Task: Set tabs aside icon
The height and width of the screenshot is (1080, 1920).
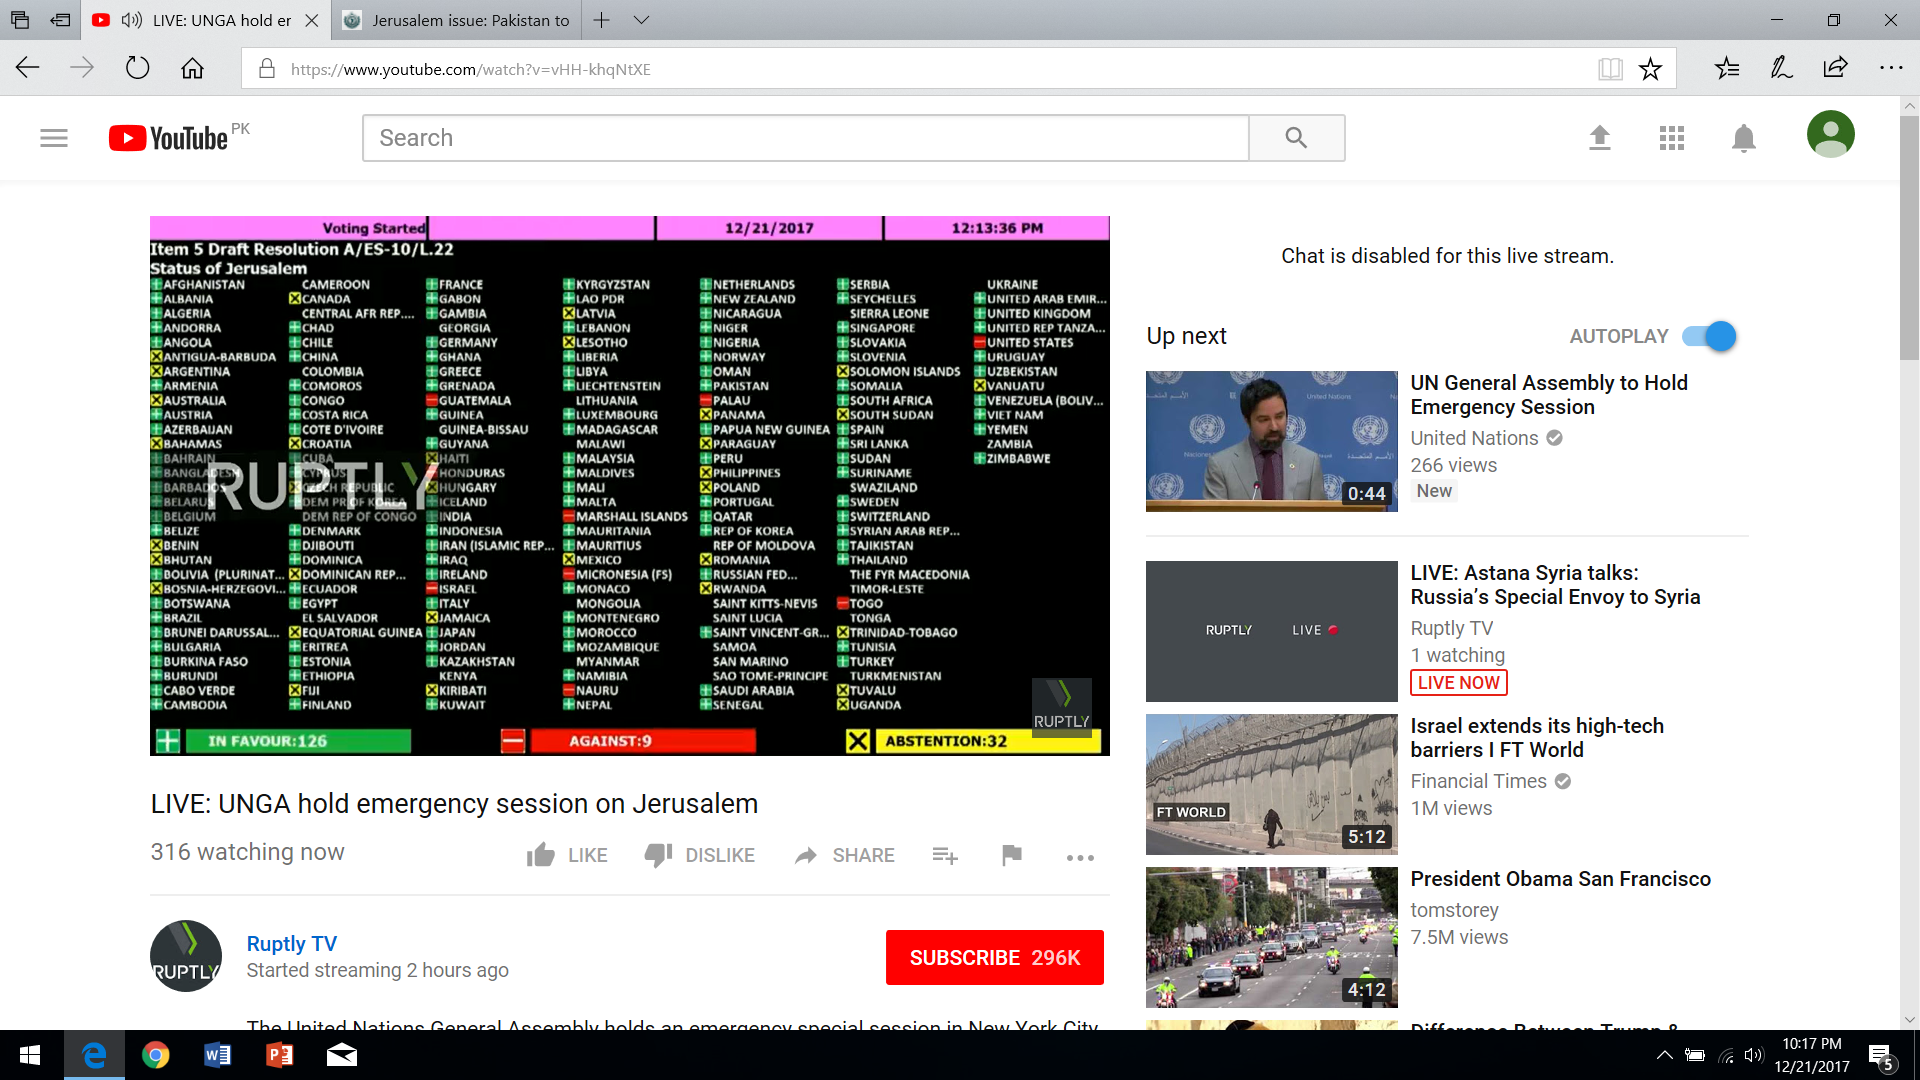Action: pos(60,20)
